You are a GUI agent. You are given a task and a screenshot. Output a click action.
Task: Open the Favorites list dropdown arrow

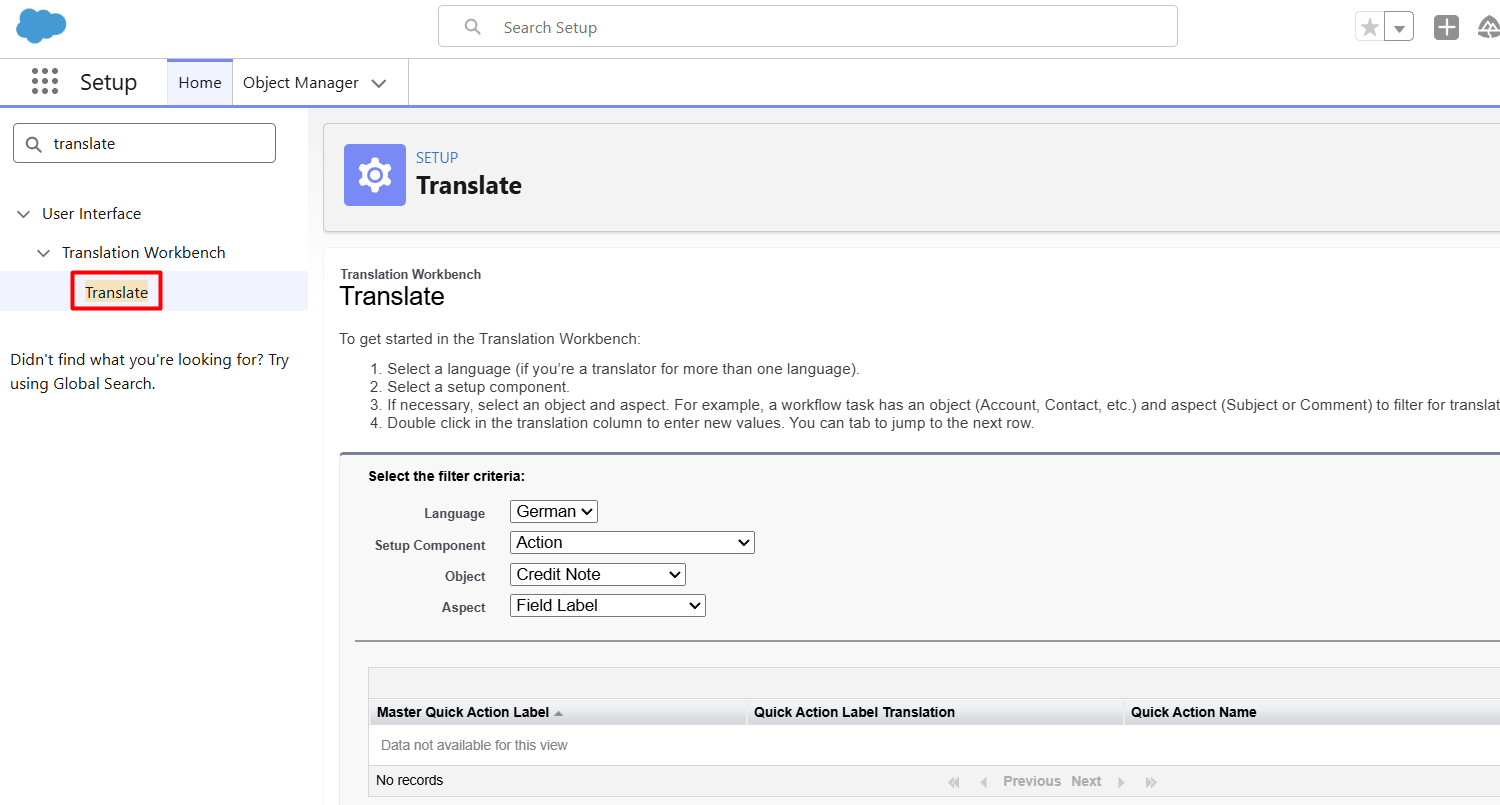[1400, 28]
